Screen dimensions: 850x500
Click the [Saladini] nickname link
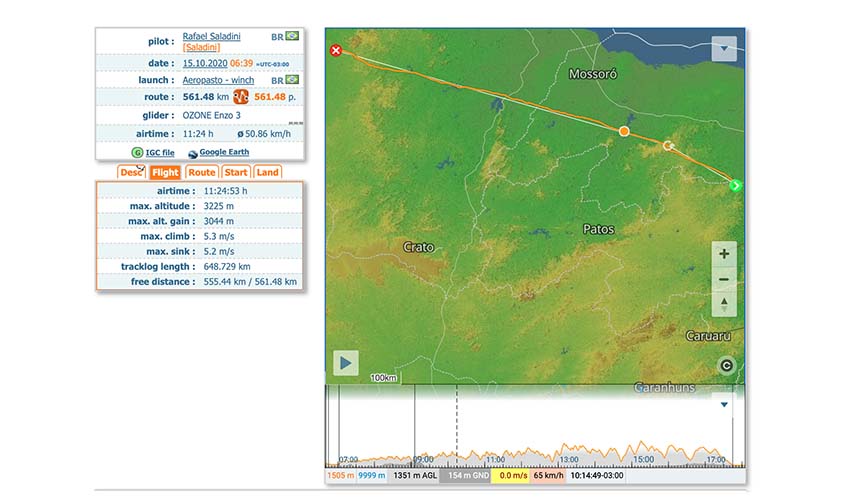[x=201, y=47]
